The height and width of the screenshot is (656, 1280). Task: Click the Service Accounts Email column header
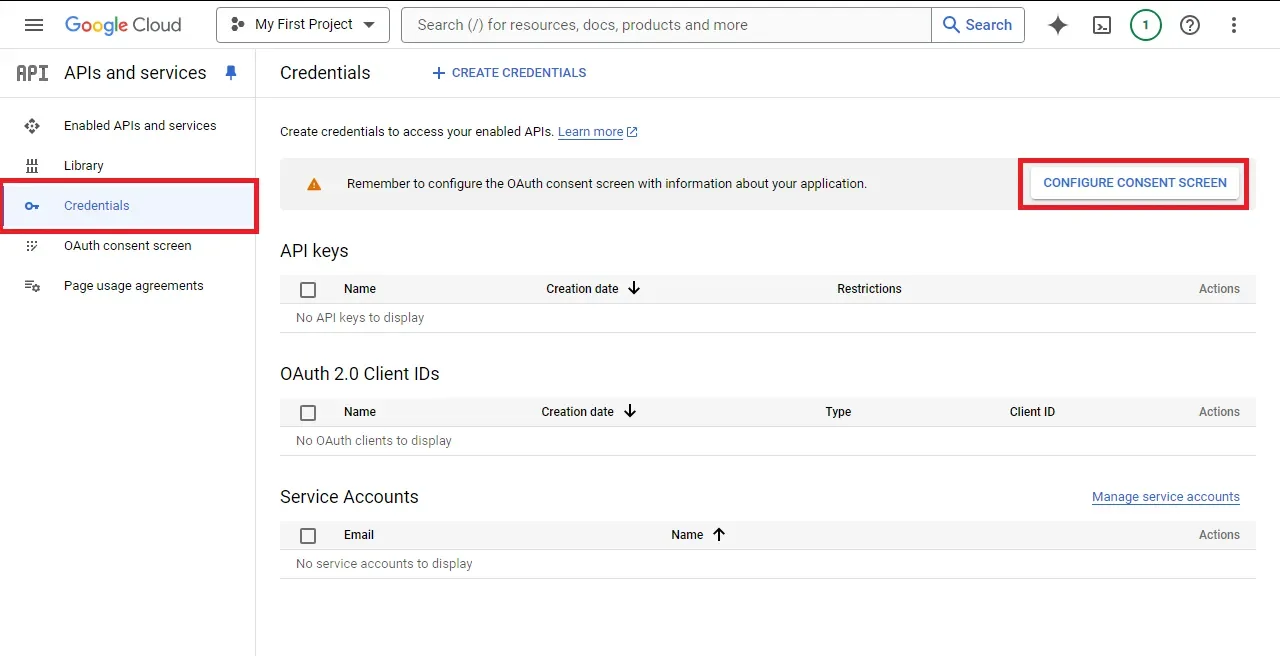point(359,535)
